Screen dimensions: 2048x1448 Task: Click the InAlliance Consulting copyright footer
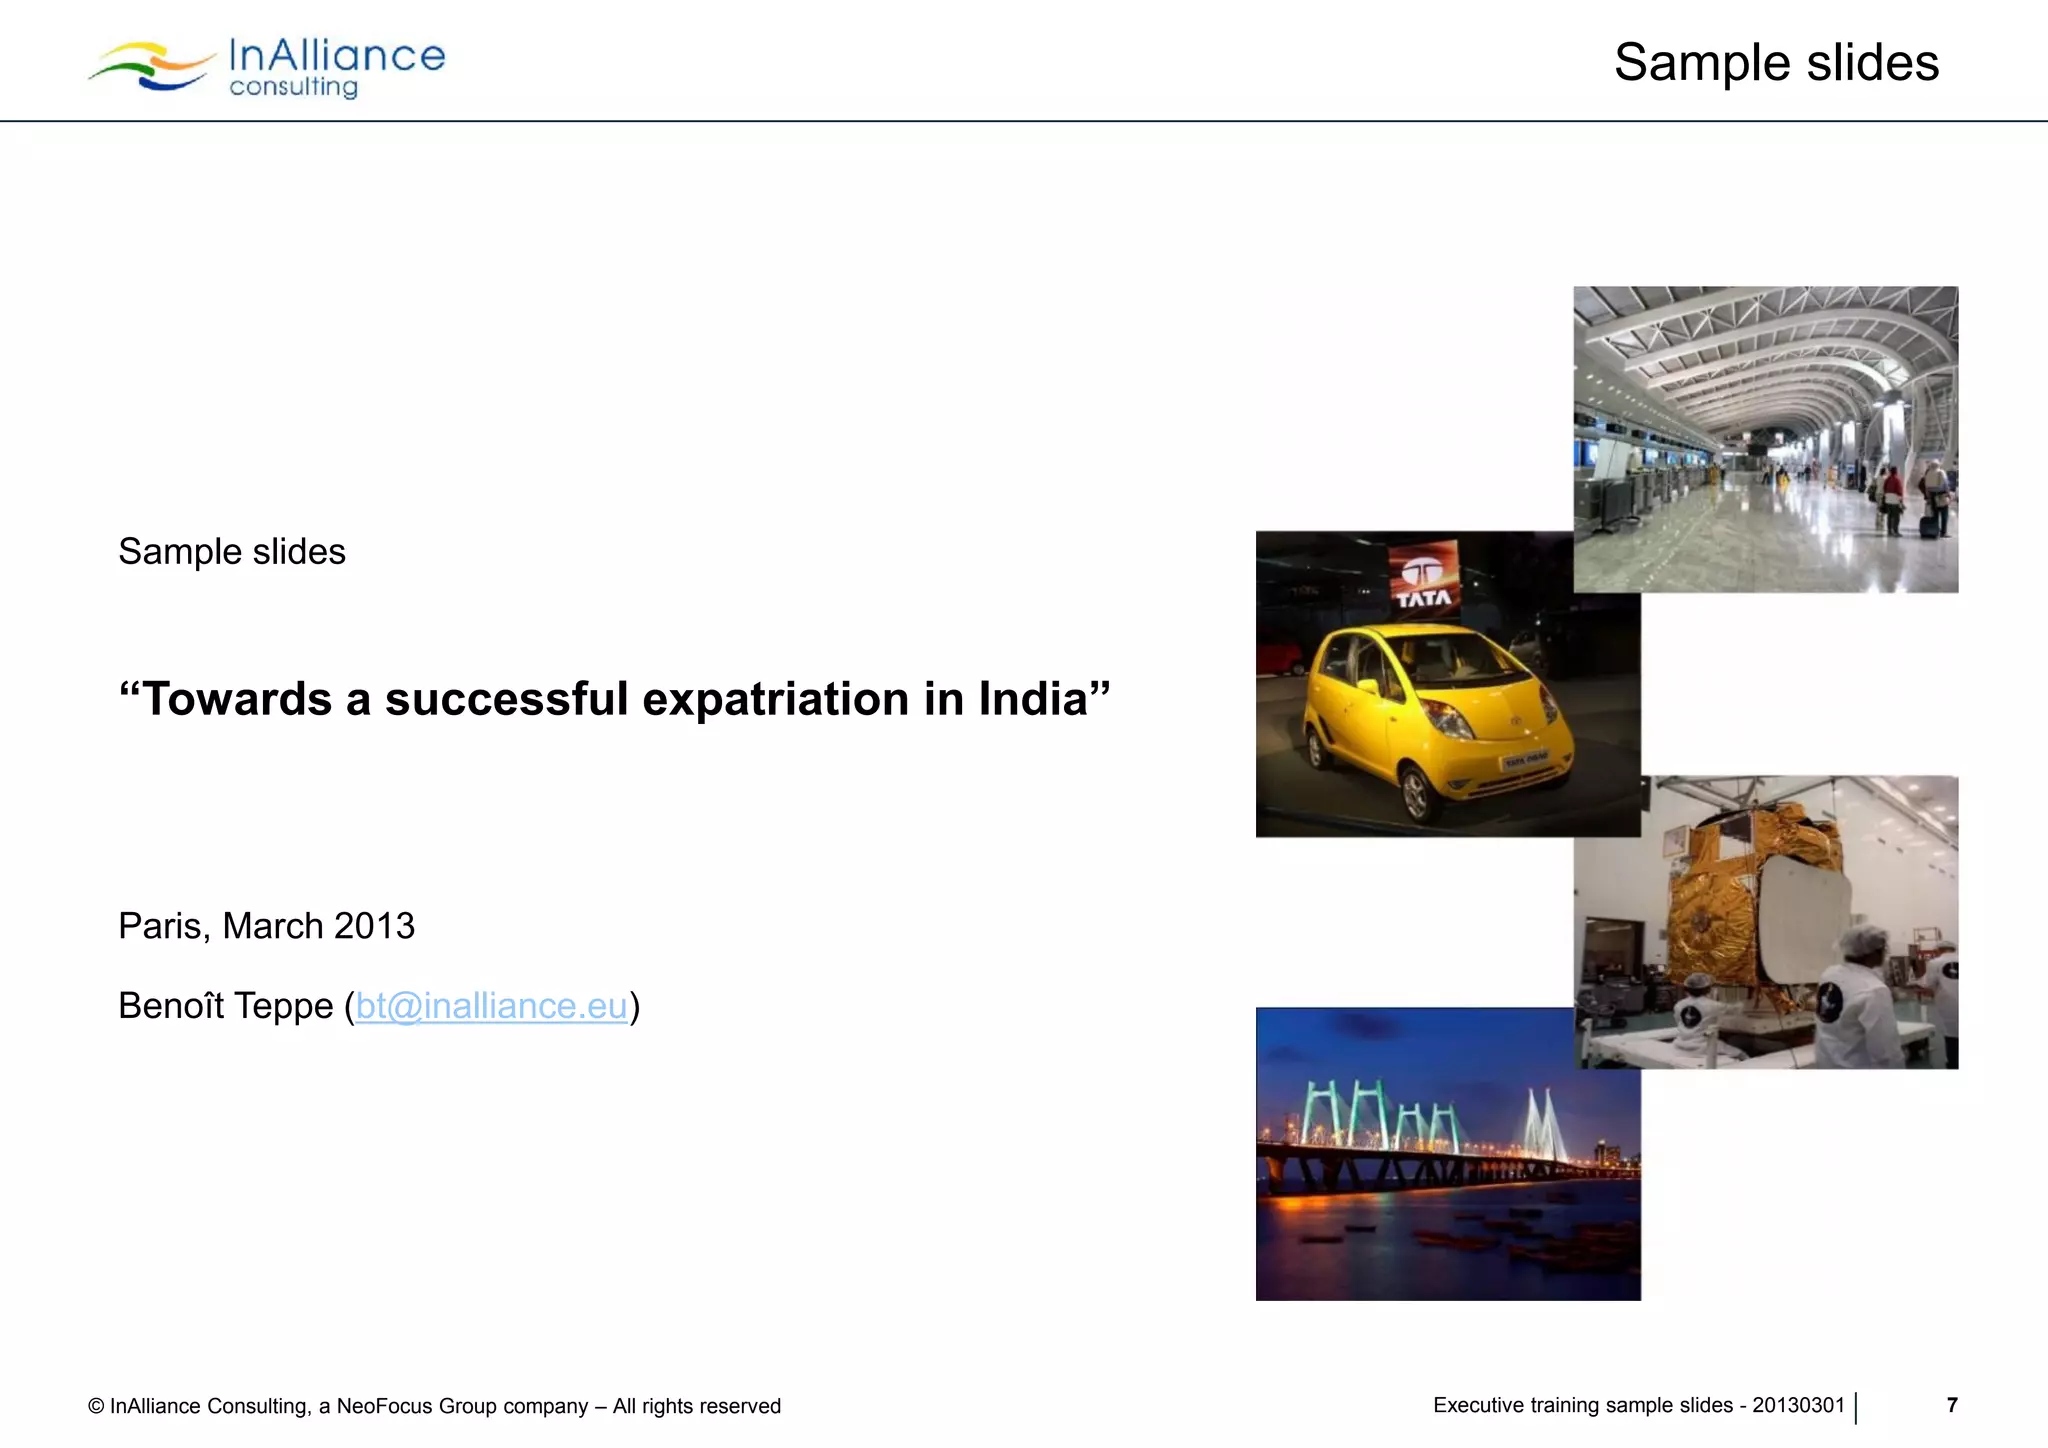coord(434,1406)
